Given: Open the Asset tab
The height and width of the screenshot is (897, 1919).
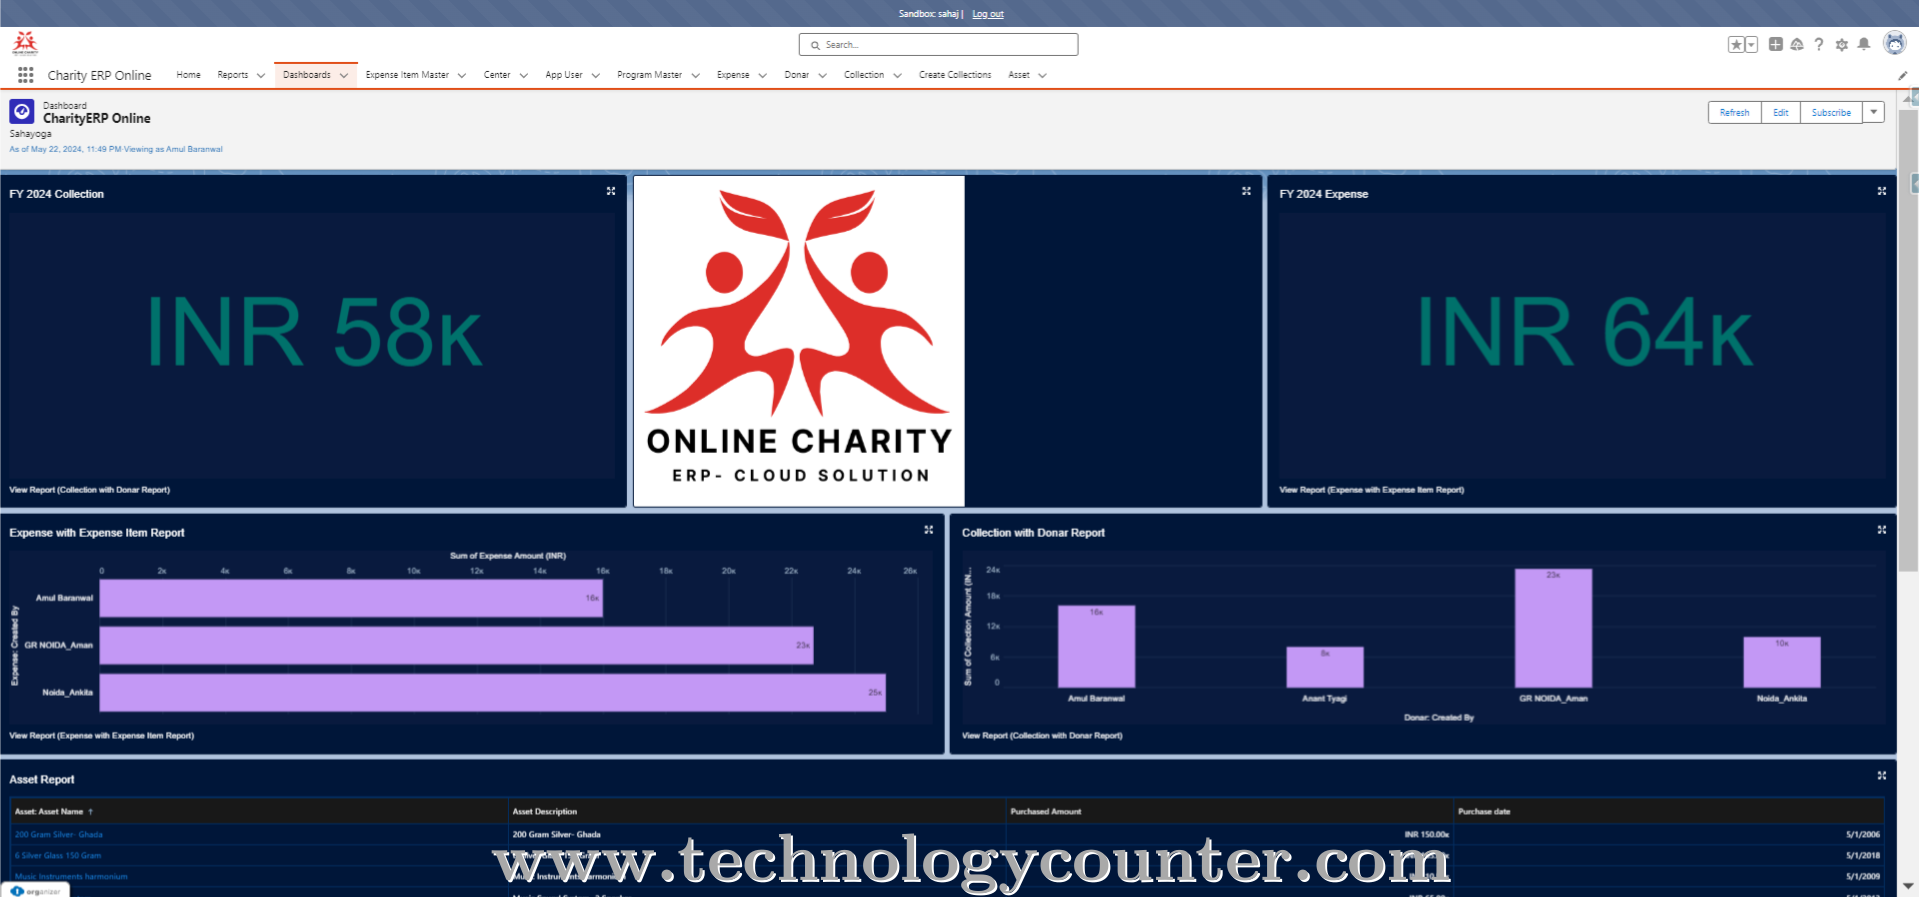Looking at the screenshot, I should 1019,75.
